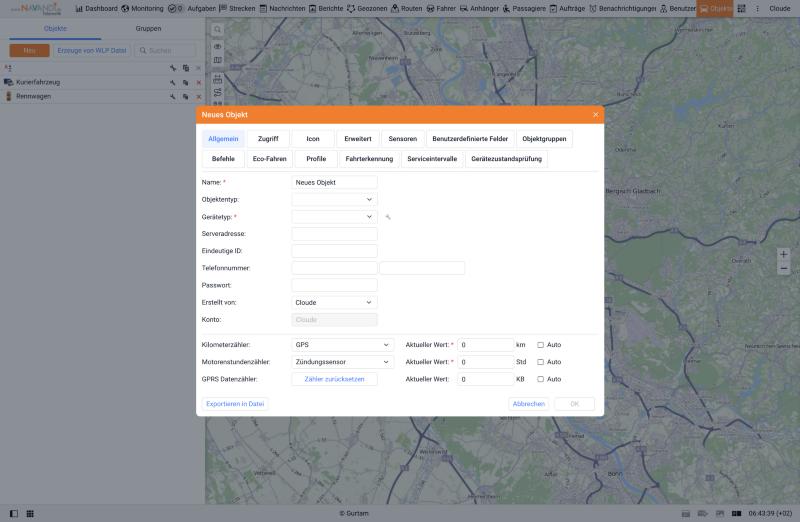Switch to the Zugriff tab in the dialog
The image size is (800, 522).
[268, 139]
